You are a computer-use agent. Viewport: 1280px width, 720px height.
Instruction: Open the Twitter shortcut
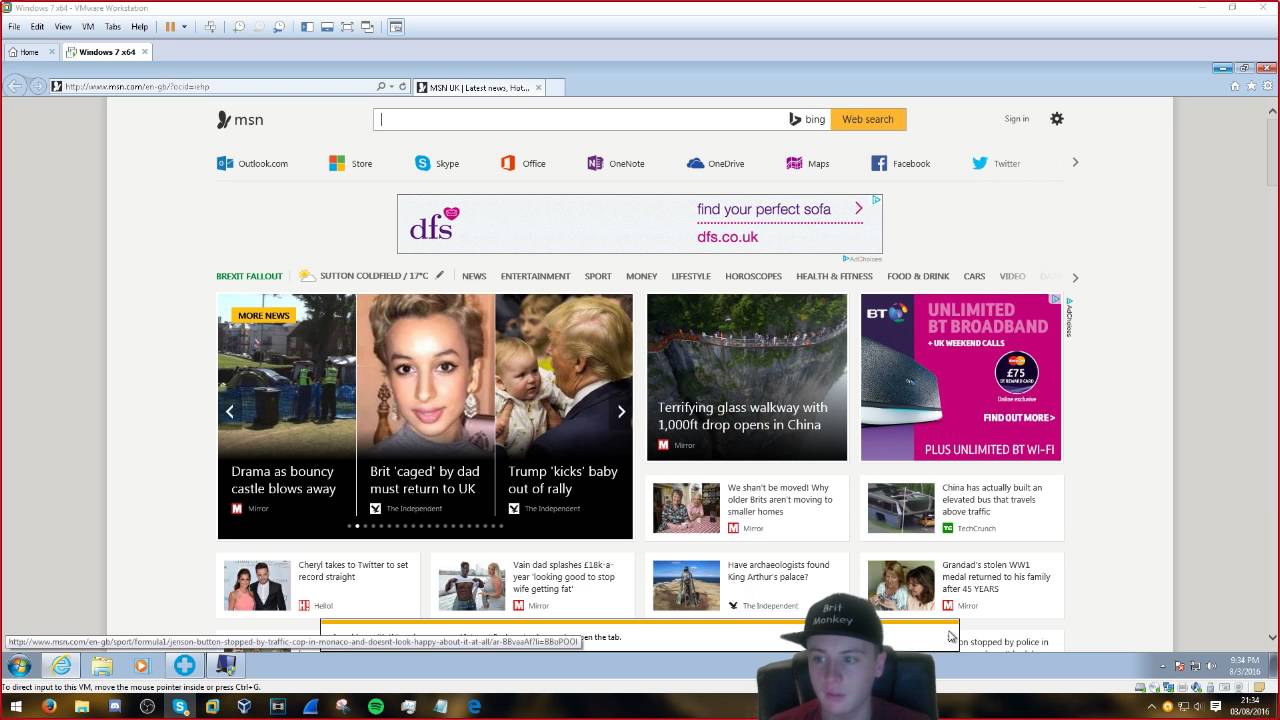[996, 163]
